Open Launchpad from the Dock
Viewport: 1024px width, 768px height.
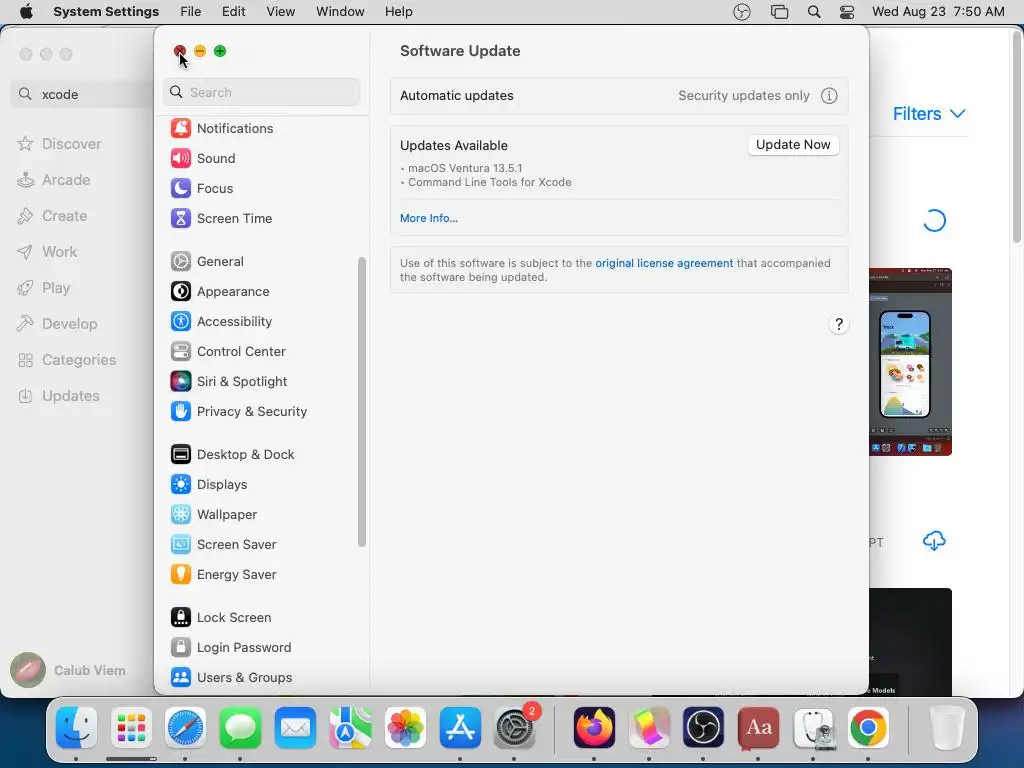pos(131,728)
